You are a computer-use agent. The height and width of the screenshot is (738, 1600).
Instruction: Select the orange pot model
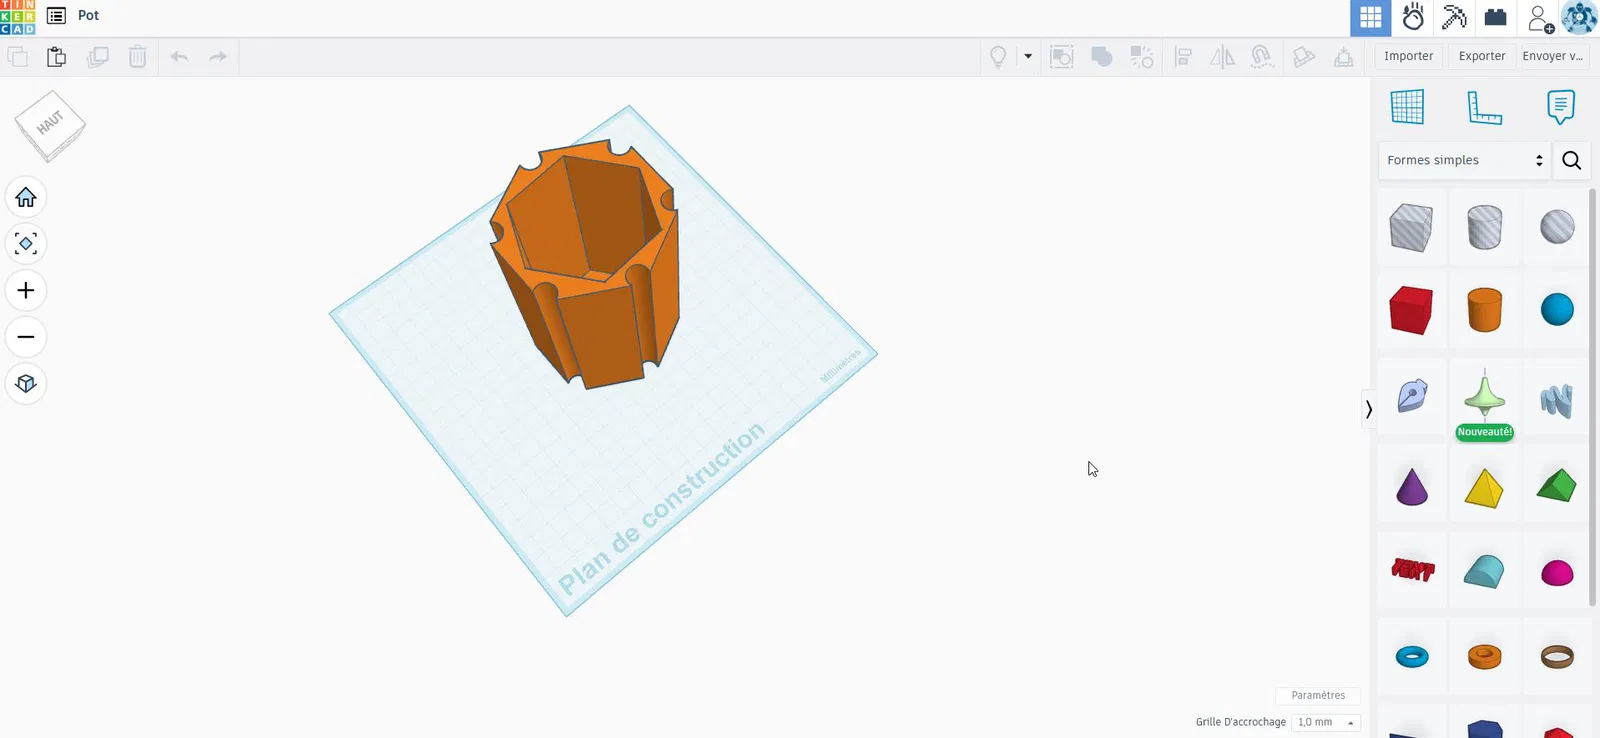pyautogui.click(x=585, y=263)
